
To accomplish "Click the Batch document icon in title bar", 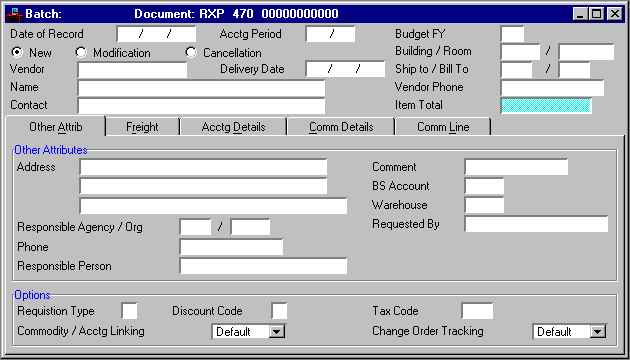I will [x=14, y=14].
